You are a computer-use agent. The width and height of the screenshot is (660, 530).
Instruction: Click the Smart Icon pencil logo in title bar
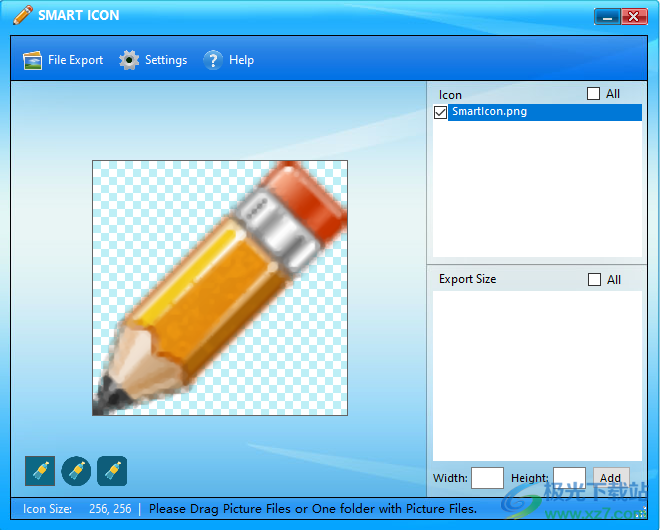[x=23, y=15]
